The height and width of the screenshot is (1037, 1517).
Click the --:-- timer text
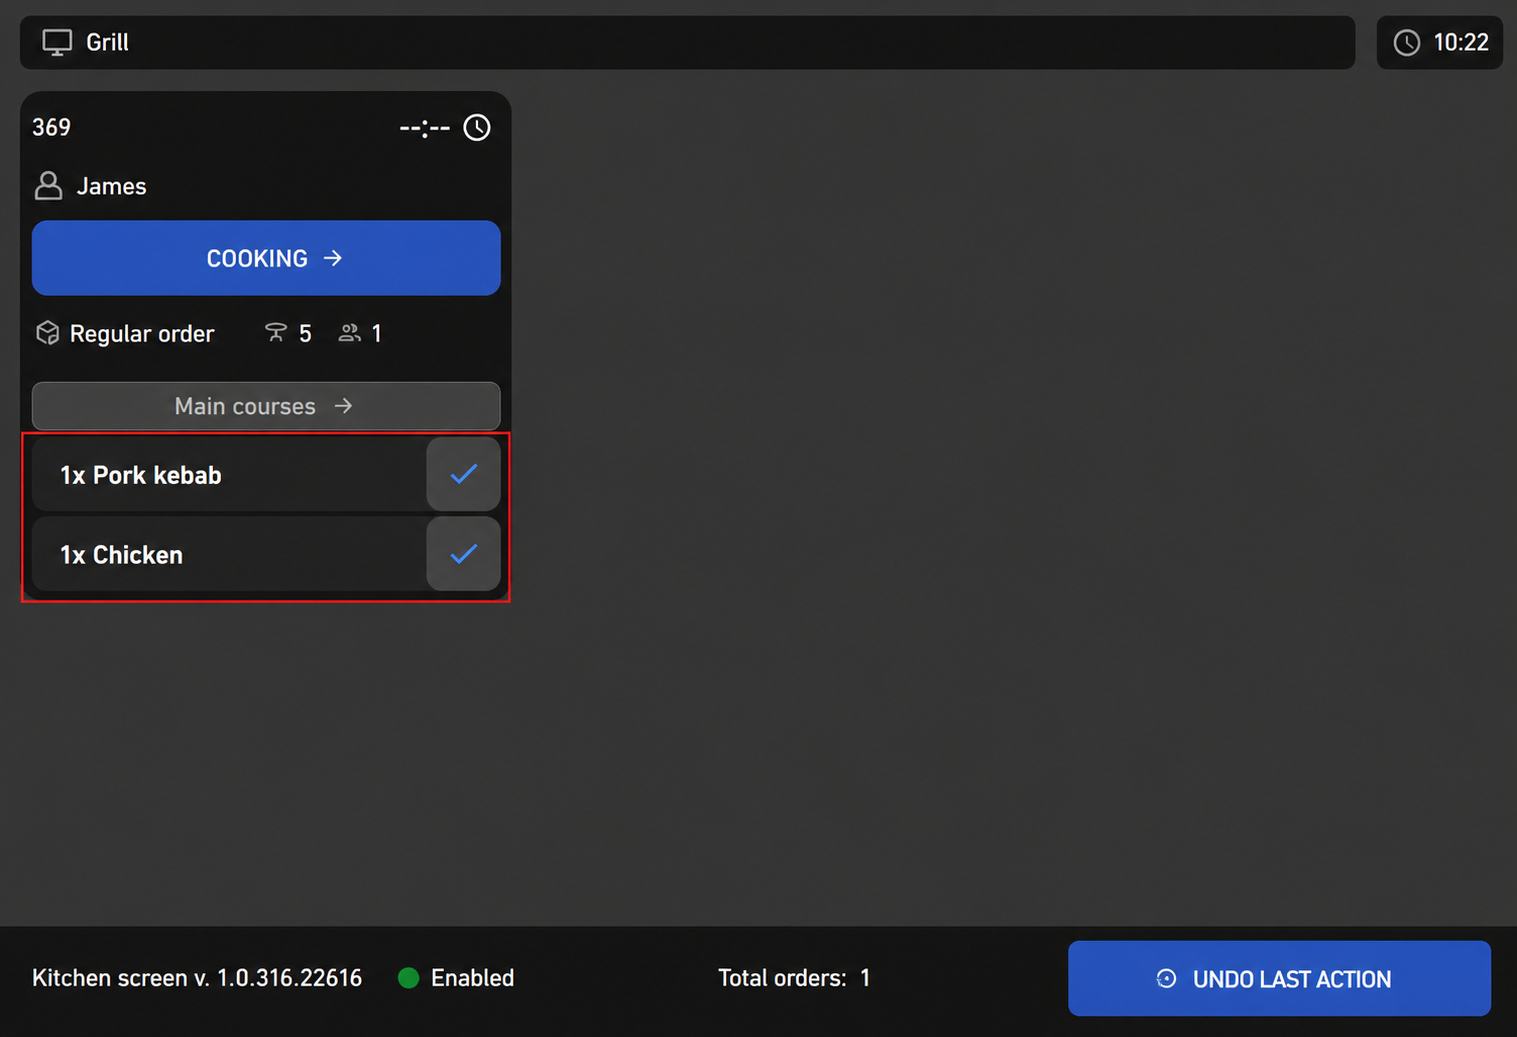click(x=425, y=127)
